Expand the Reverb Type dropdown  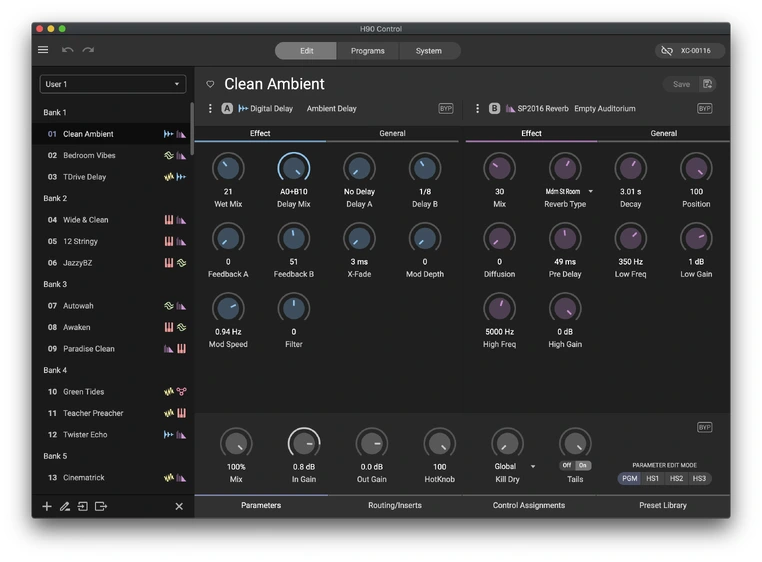(x=590, y=191)
